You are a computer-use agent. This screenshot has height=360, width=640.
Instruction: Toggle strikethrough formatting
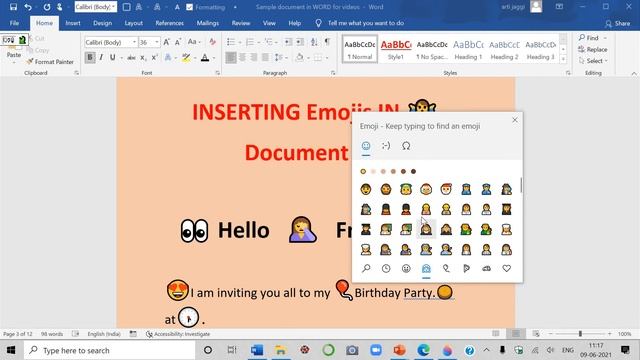tap(131, 58)
